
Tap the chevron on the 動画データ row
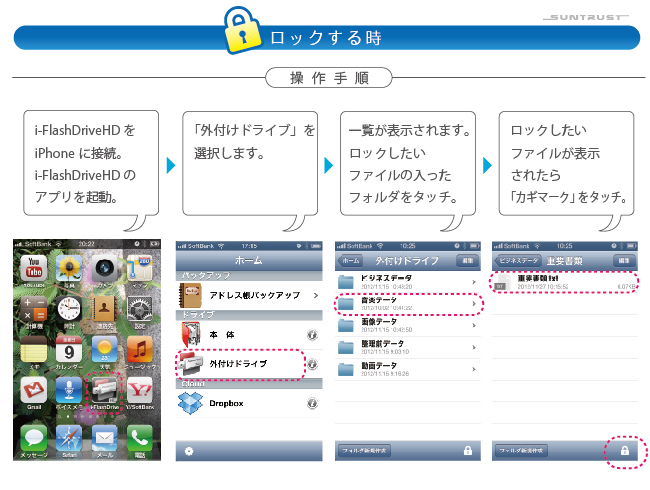point(474,369)
